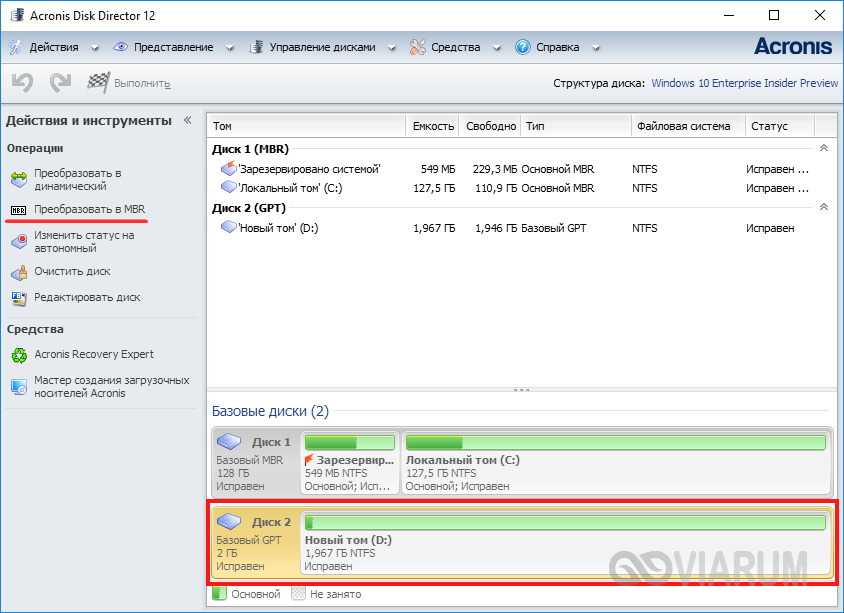844x613 pixels.
Task: Open Мастер создания загрузочных носителей Acronis
Action: (110, 387)
